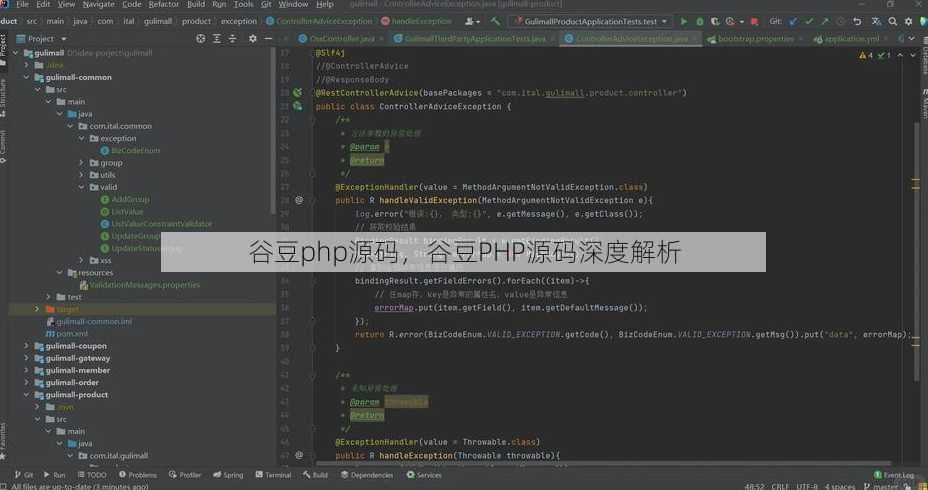
Task: Switch to GulimallThirdPartyApplicationTests.java tab
Action: (x=474, y=38)
